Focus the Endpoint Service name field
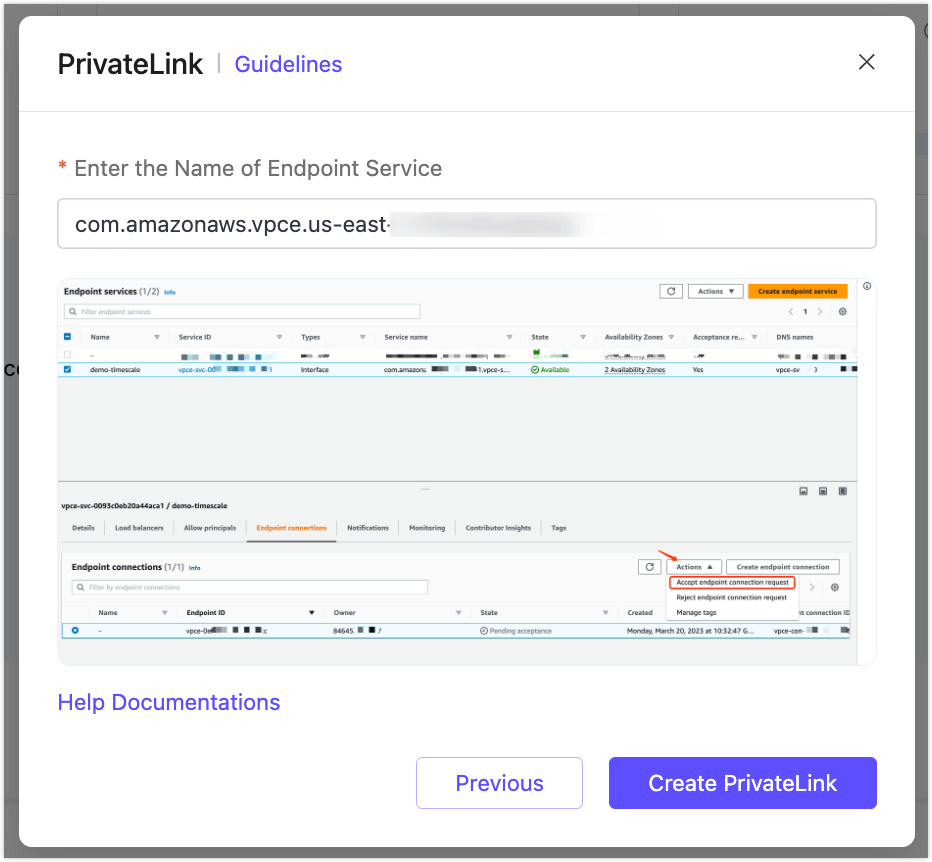Screen dimensions: 932x862 pyautogui.click(x=466, y=224)
